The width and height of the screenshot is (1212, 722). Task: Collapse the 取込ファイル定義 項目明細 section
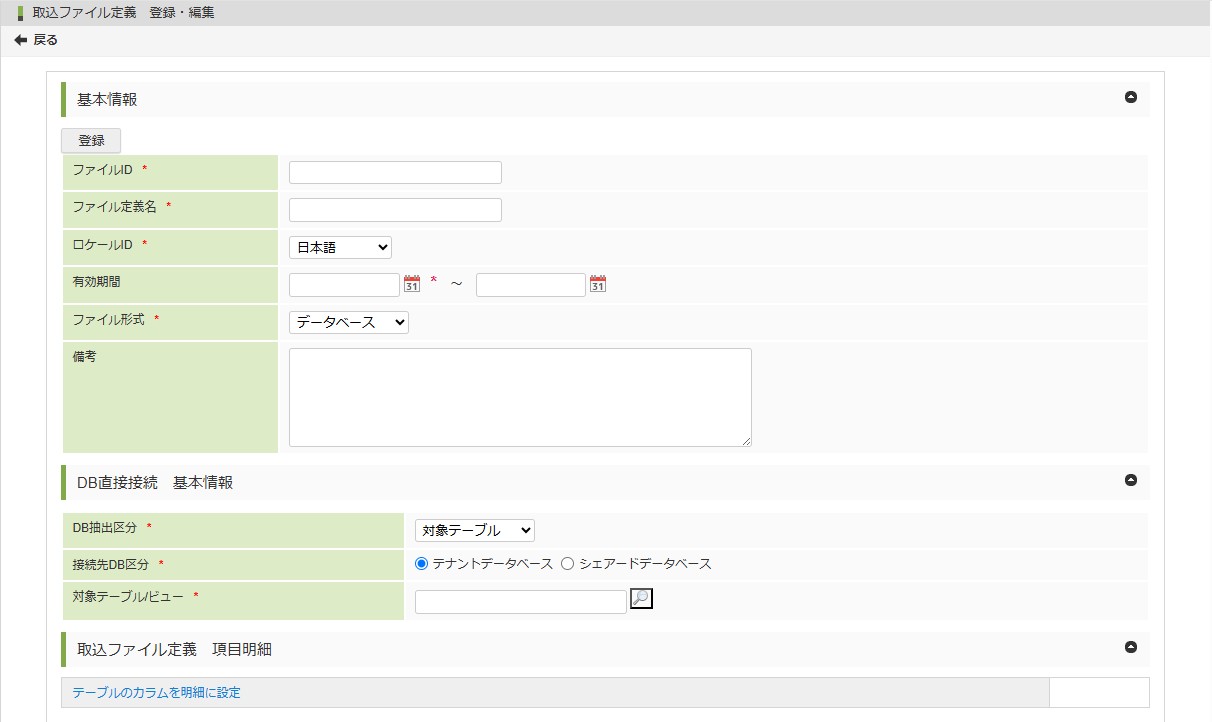coord(1131,647)
